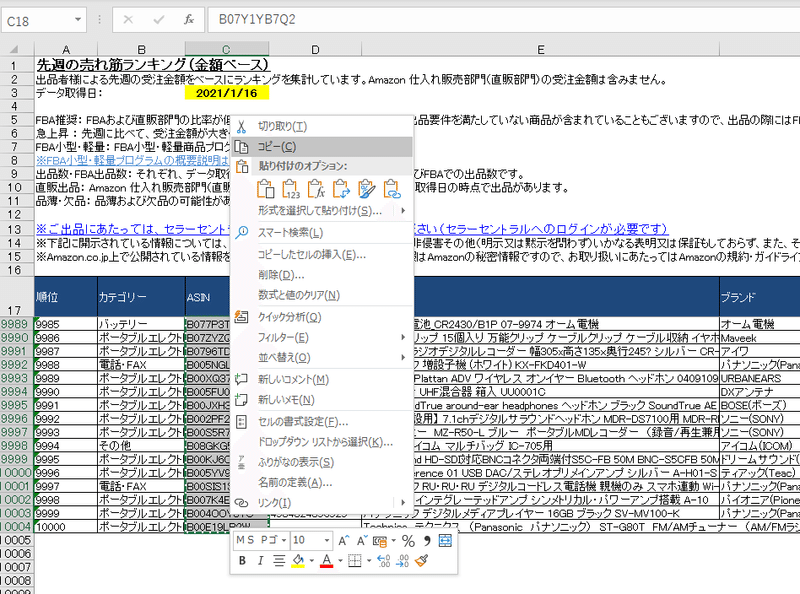
Task: Select コピーしたセルの挿入(E) menu entry
Action: [x=322, y=254]
